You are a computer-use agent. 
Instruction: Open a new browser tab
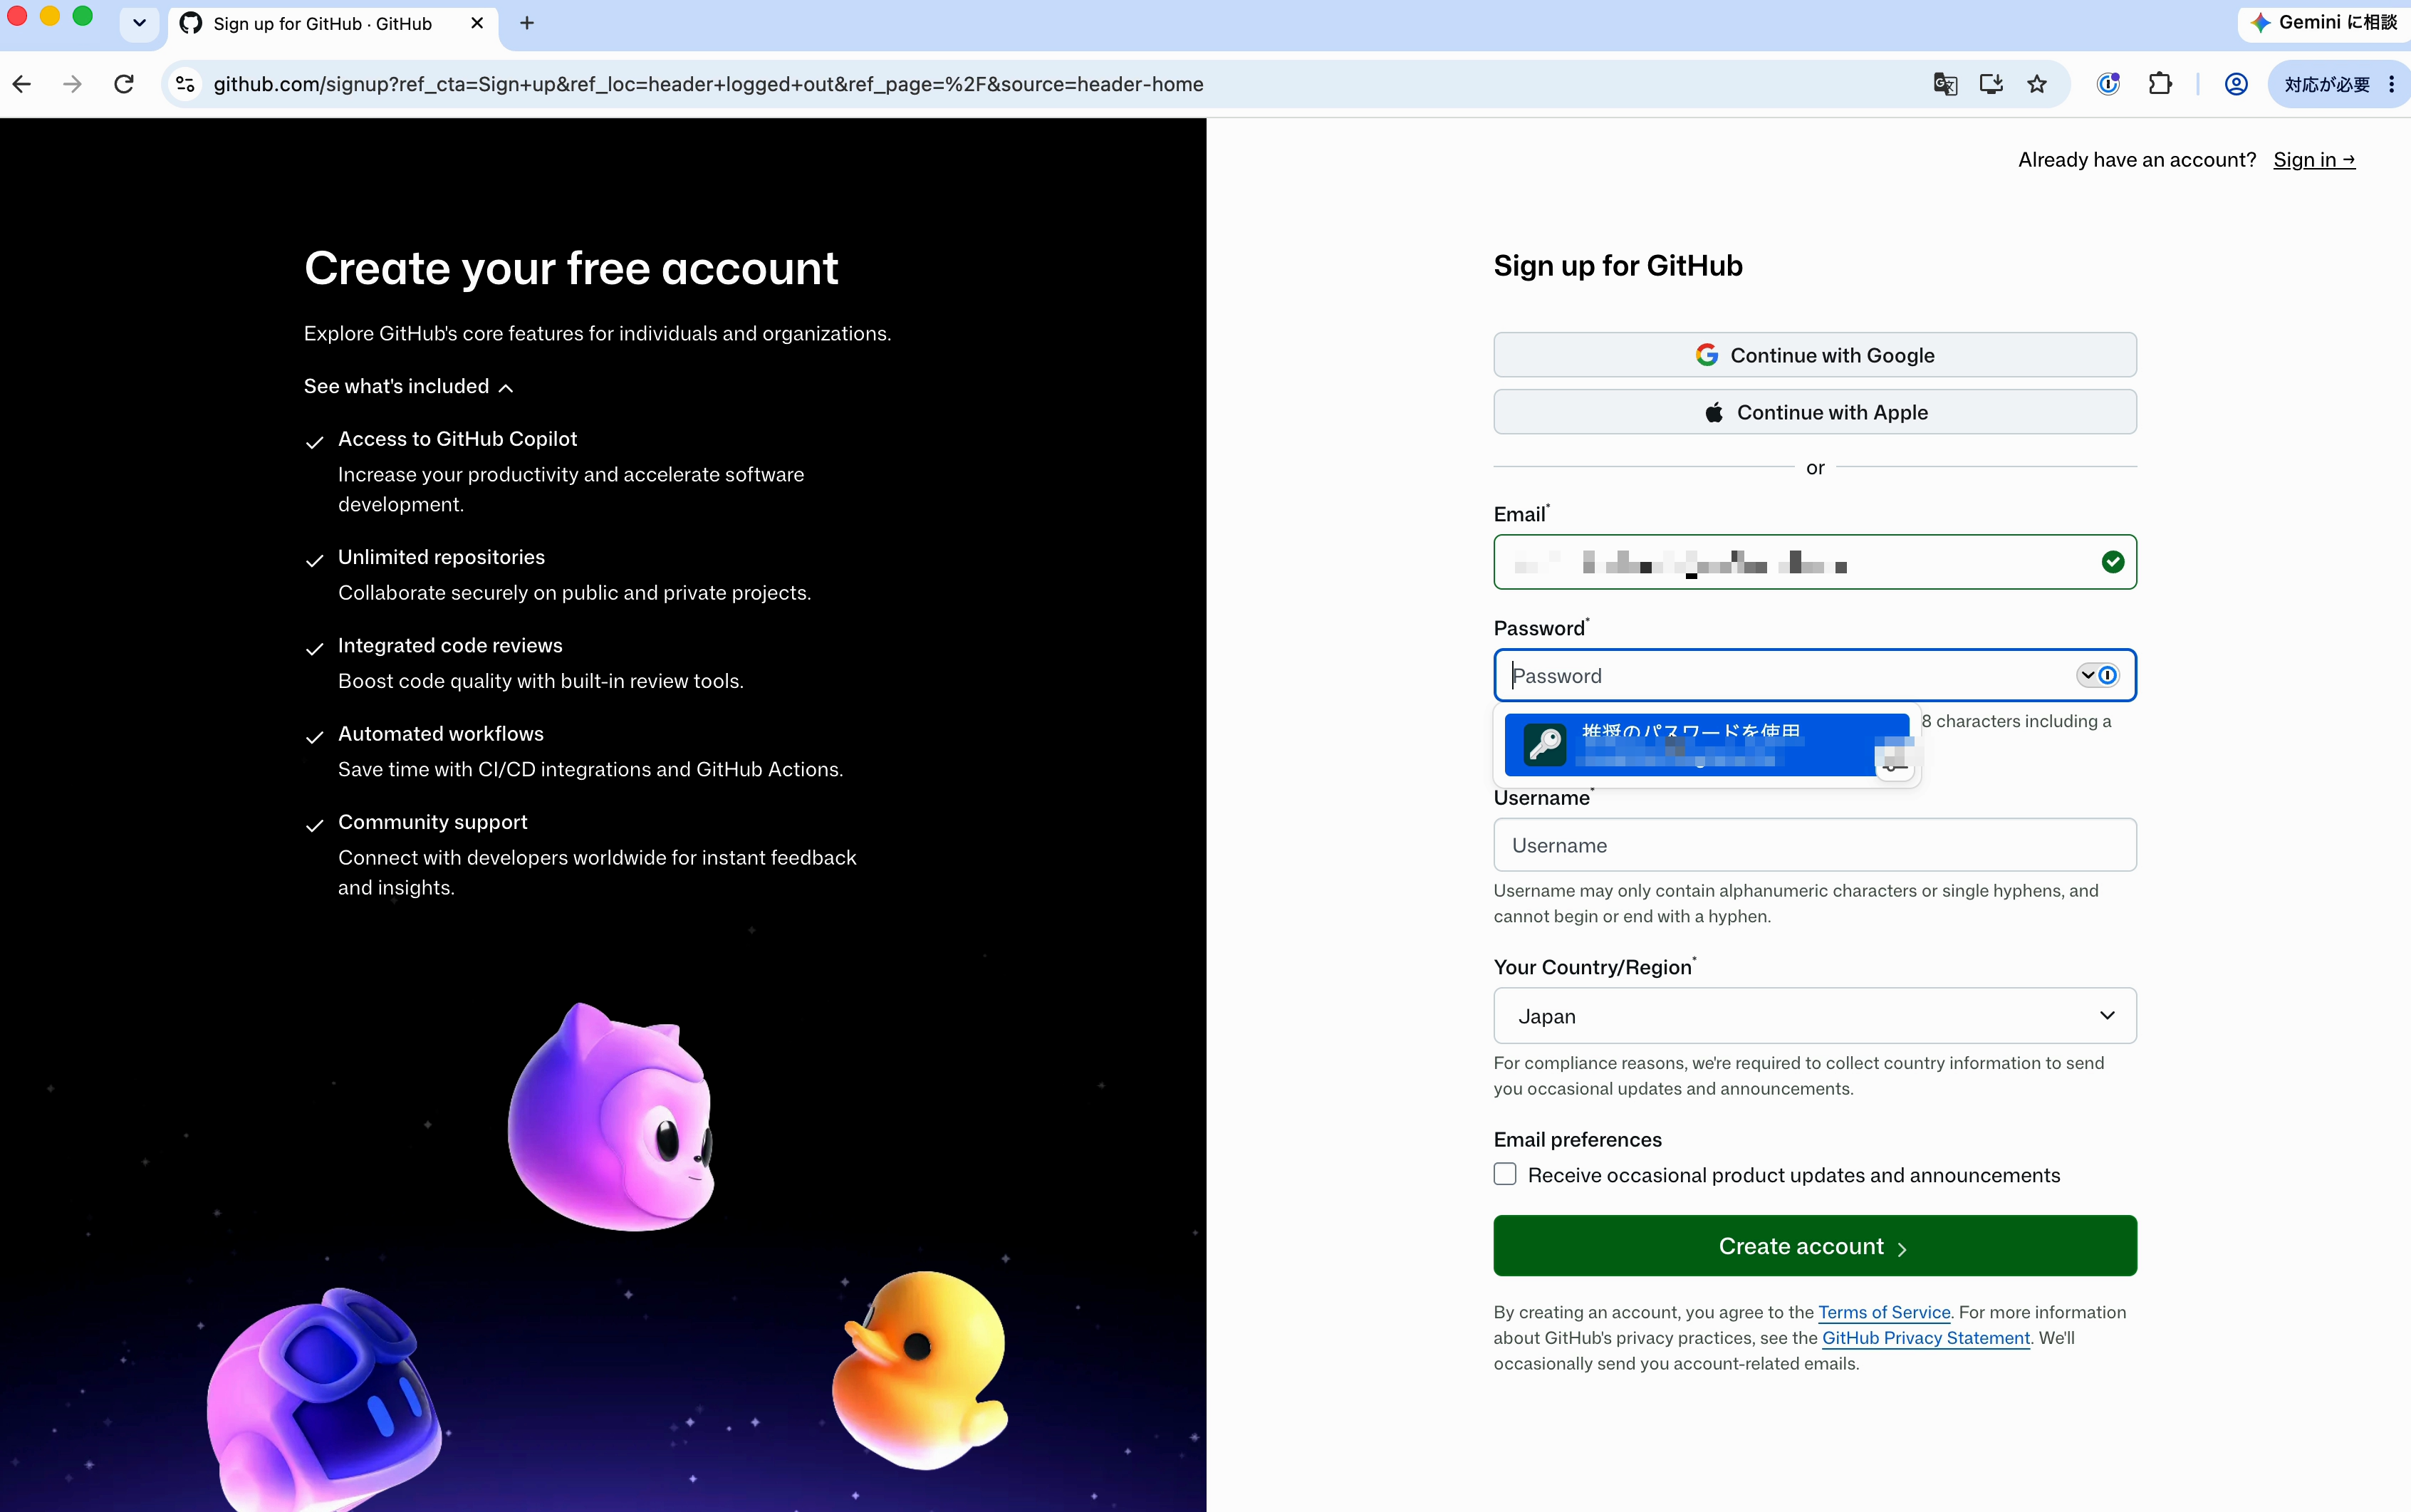click(x=527, y=23)
